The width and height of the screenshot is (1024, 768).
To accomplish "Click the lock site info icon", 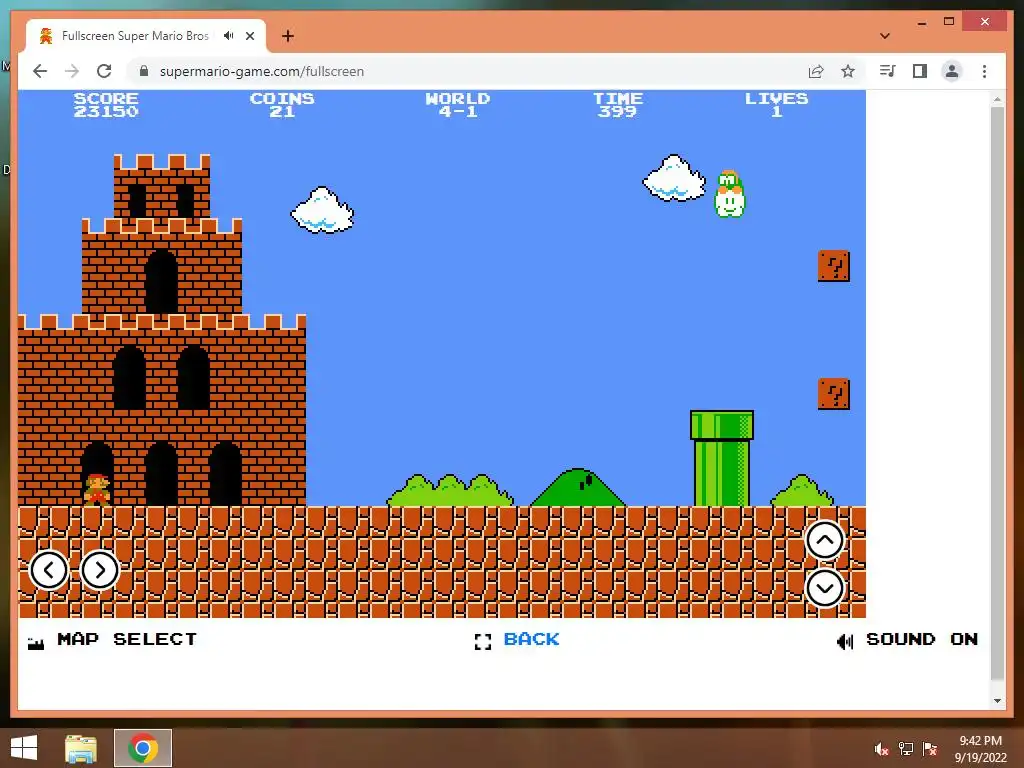I will click(144, 71).
